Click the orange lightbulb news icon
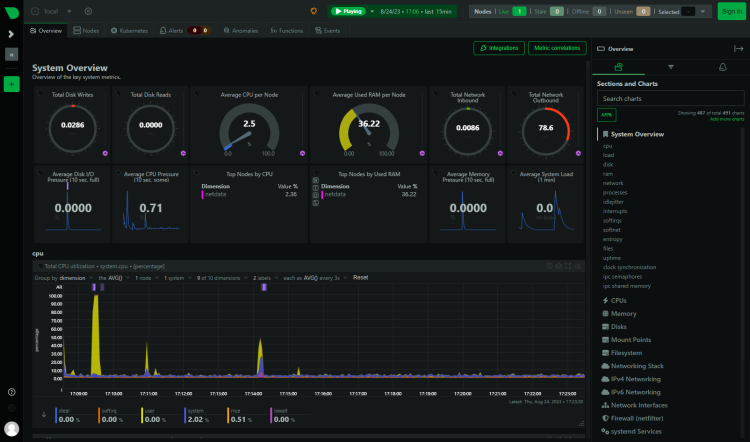Viewport: 750px width, 442px height. pyautogui.click(x=314, y=11)
